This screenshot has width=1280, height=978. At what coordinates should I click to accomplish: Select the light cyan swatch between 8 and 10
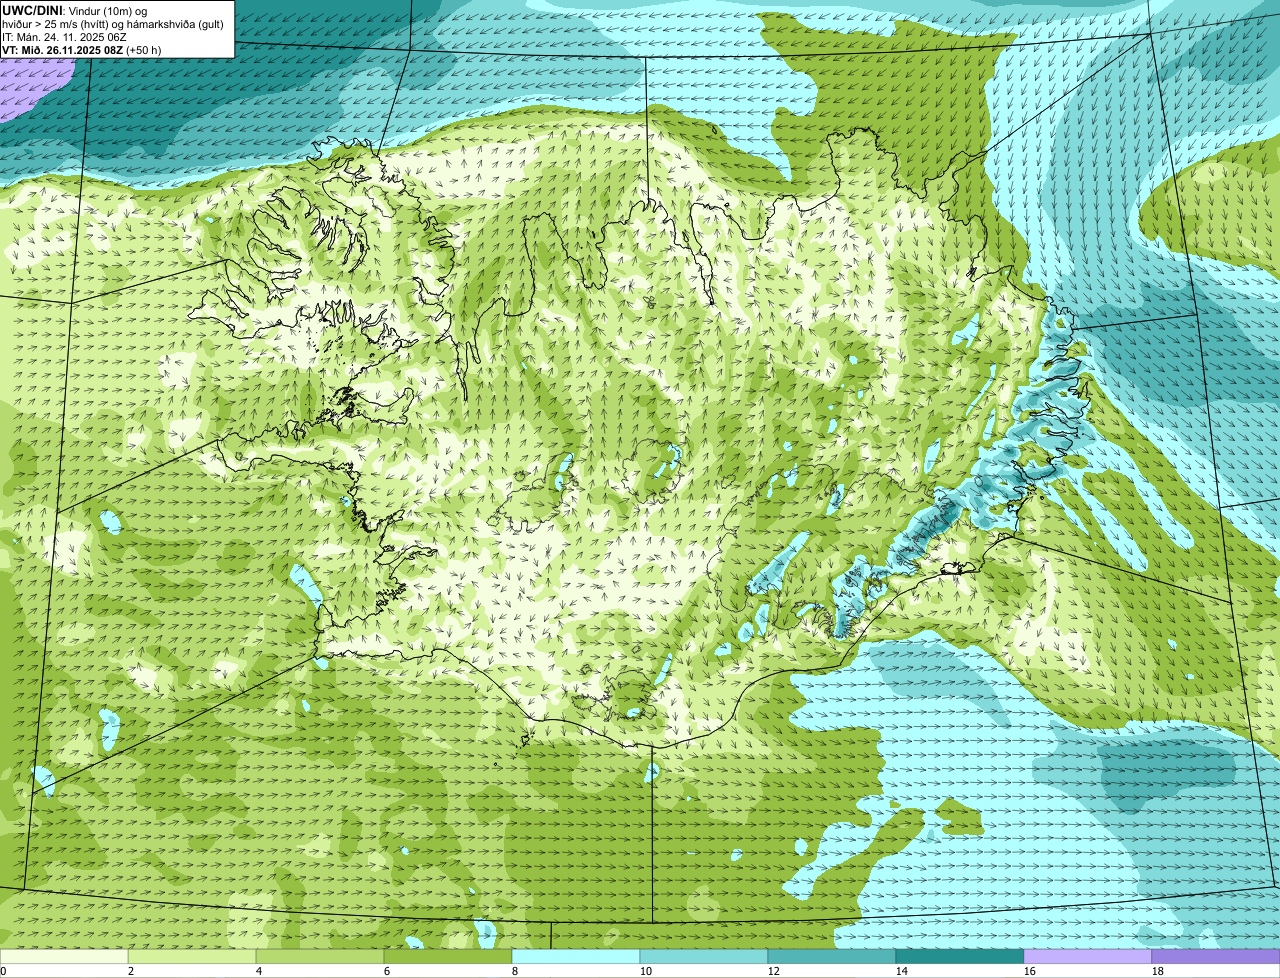pos(576,957)
